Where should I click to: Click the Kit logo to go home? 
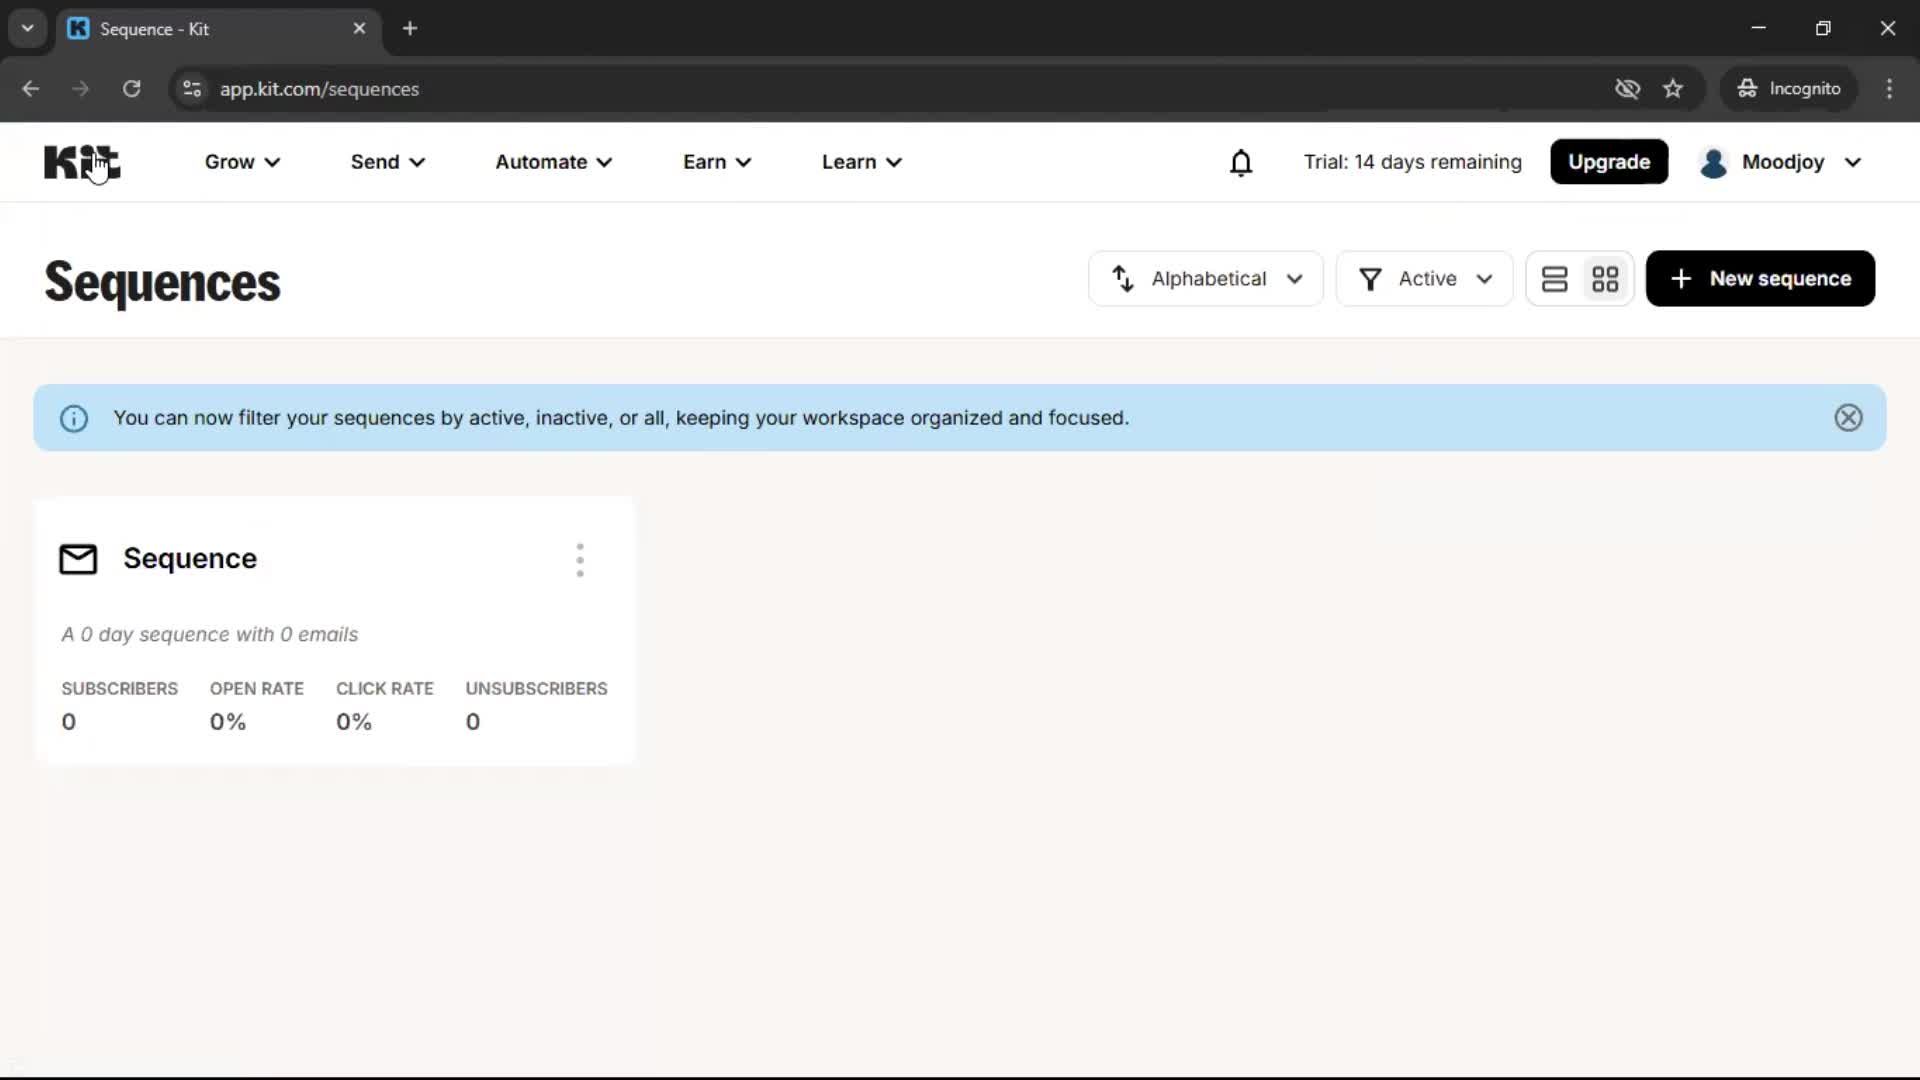tap(80, 161)
